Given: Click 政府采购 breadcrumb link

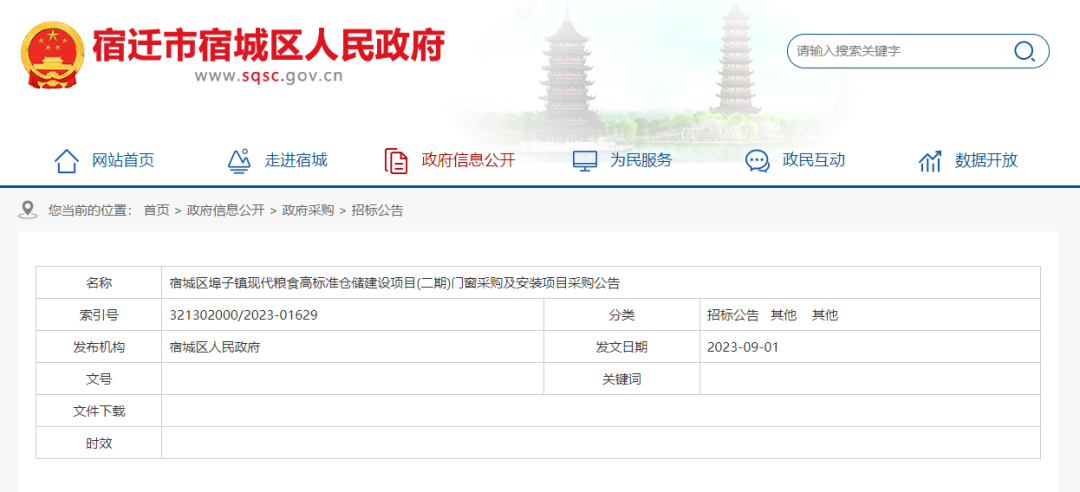Looking at the screenshot, I should [308, 211].
